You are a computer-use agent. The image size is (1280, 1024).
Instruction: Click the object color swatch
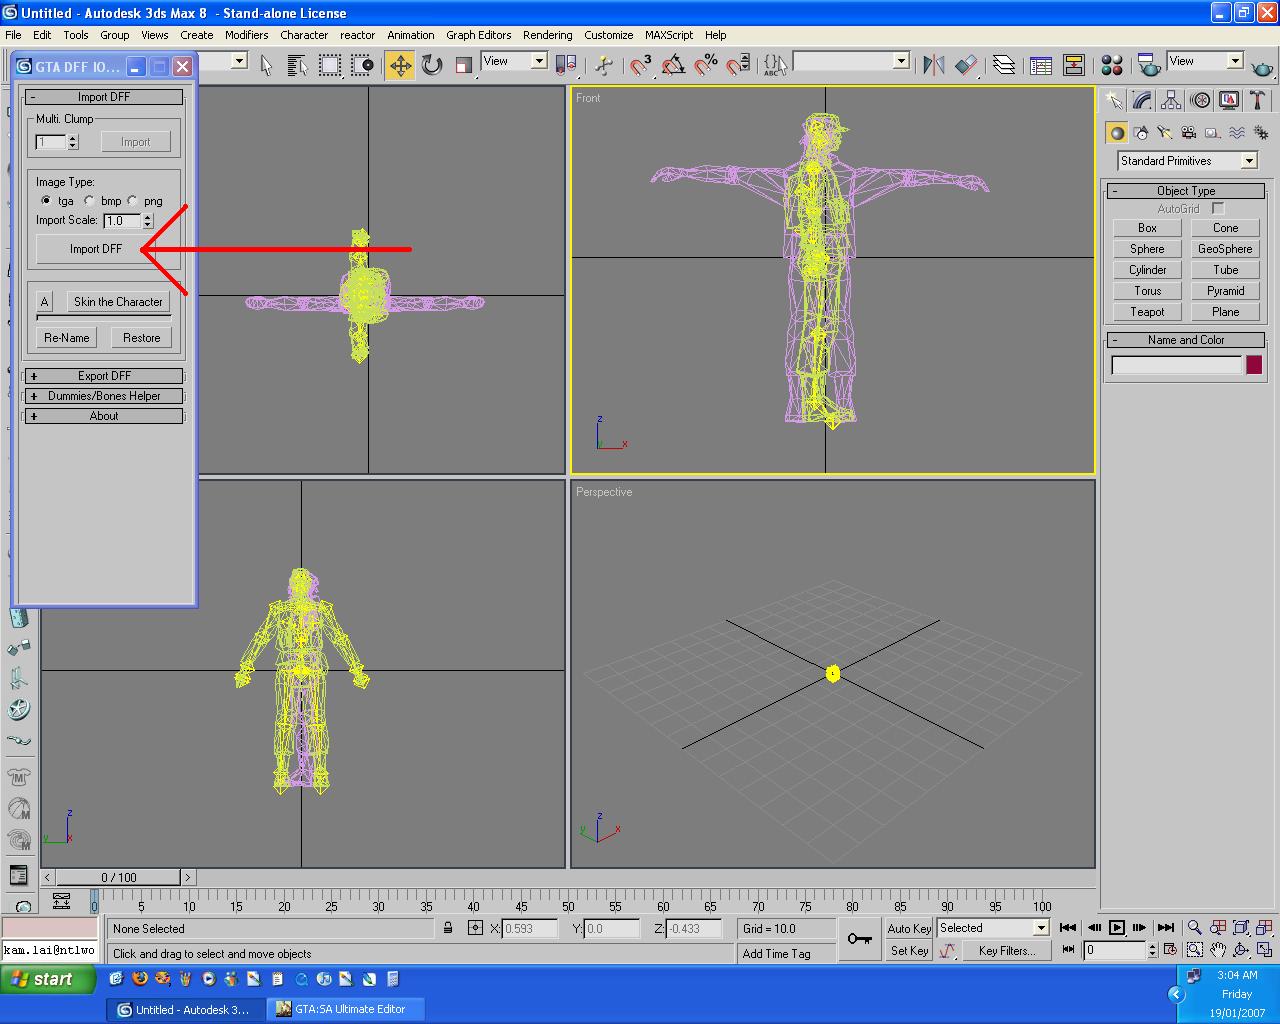[1254, 365]
